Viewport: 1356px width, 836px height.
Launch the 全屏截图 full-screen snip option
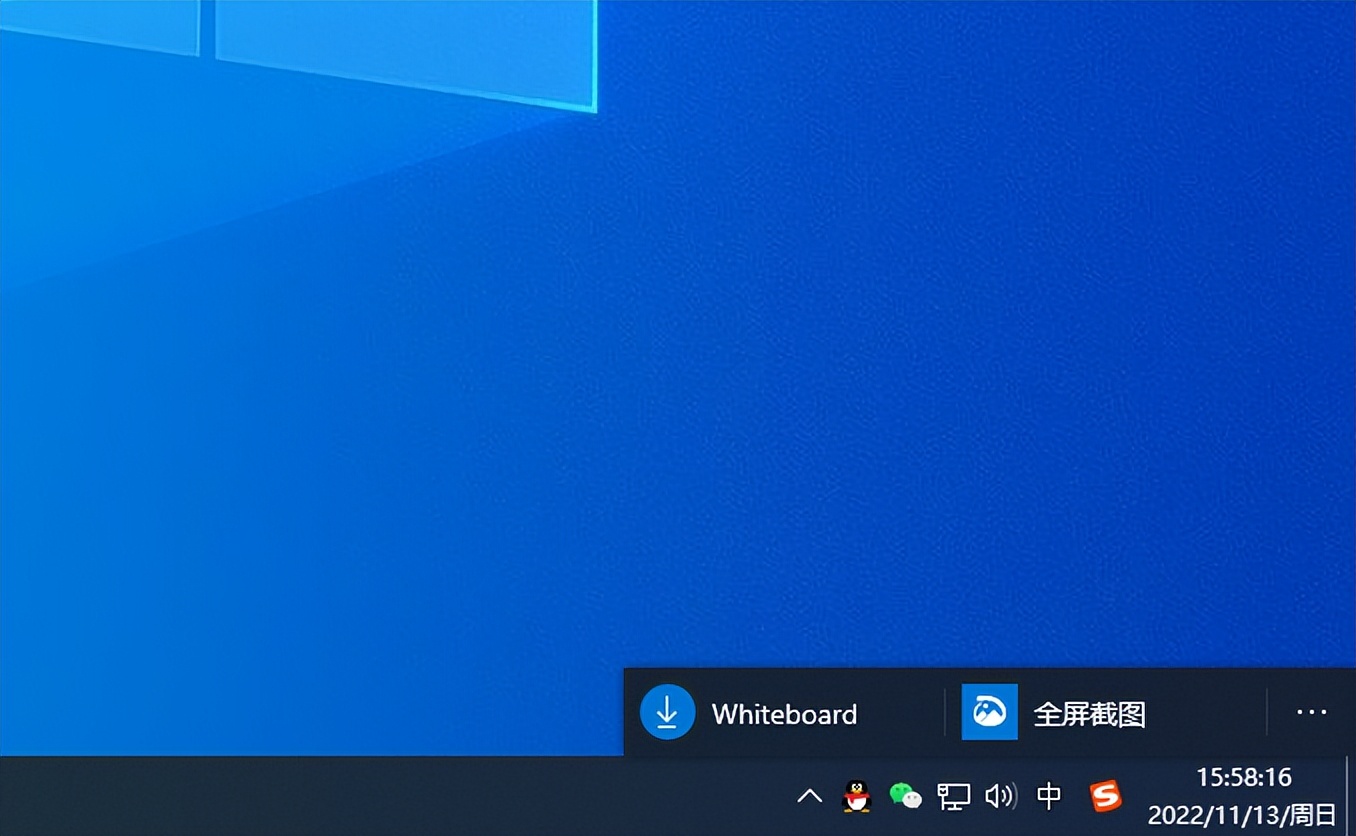1105,713
